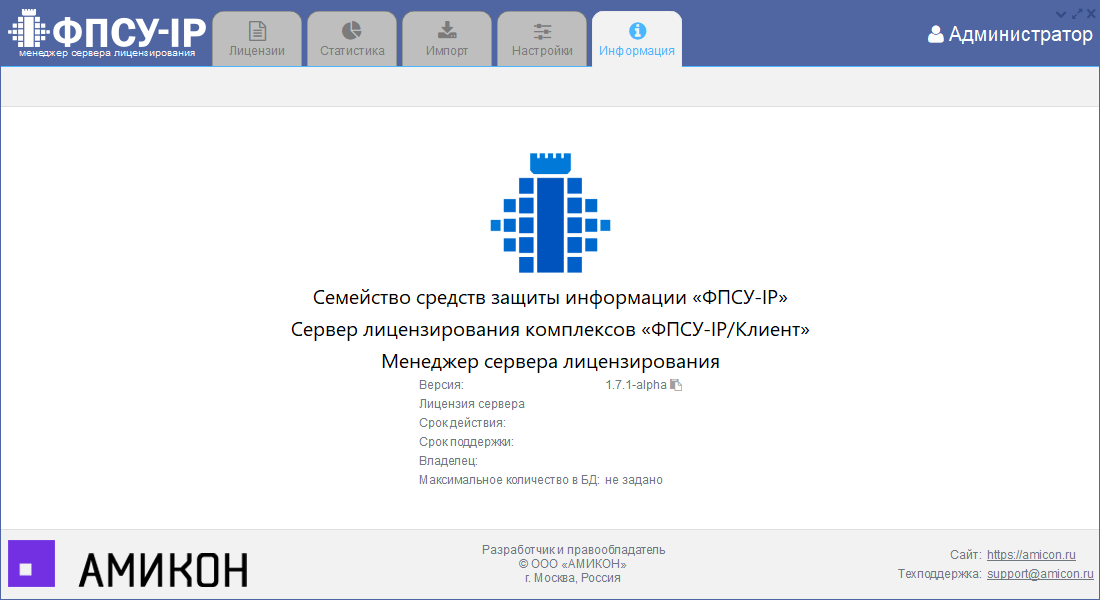This screenshot has height=600, width=1100.
Task: Copy version number with the clipboard icon
Action: (x=676, y=385)
